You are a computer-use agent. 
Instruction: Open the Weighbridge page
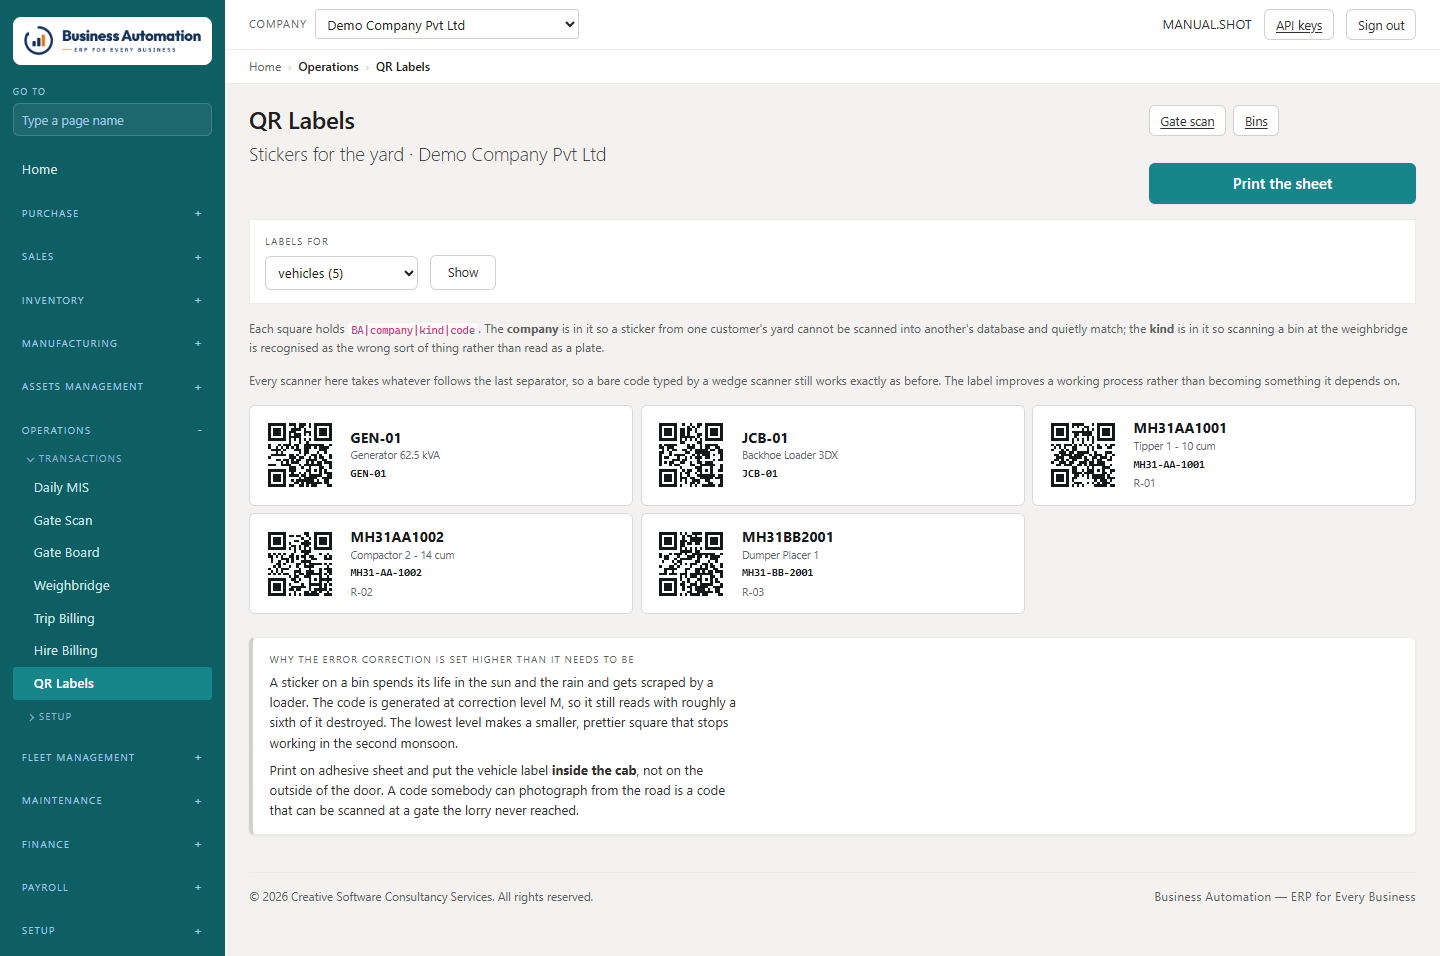coord(112,586)
